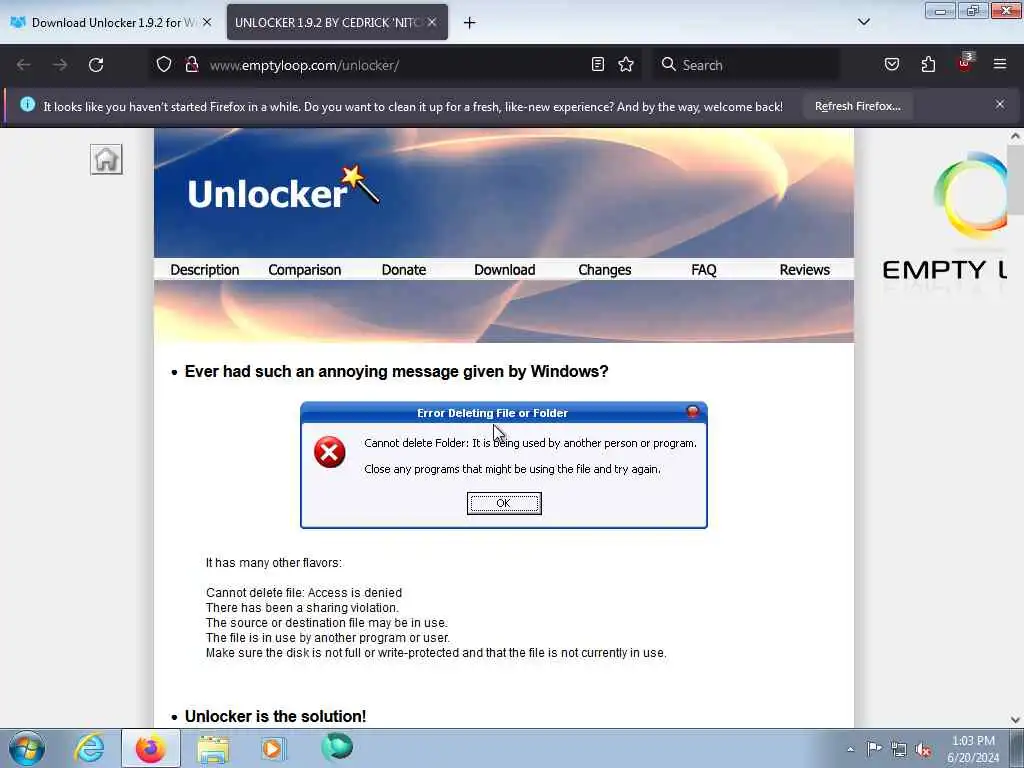The image size is (1024, 768).
Task: Click 'There has been a sharing violation.' text
Action: [x=302, y=607]
